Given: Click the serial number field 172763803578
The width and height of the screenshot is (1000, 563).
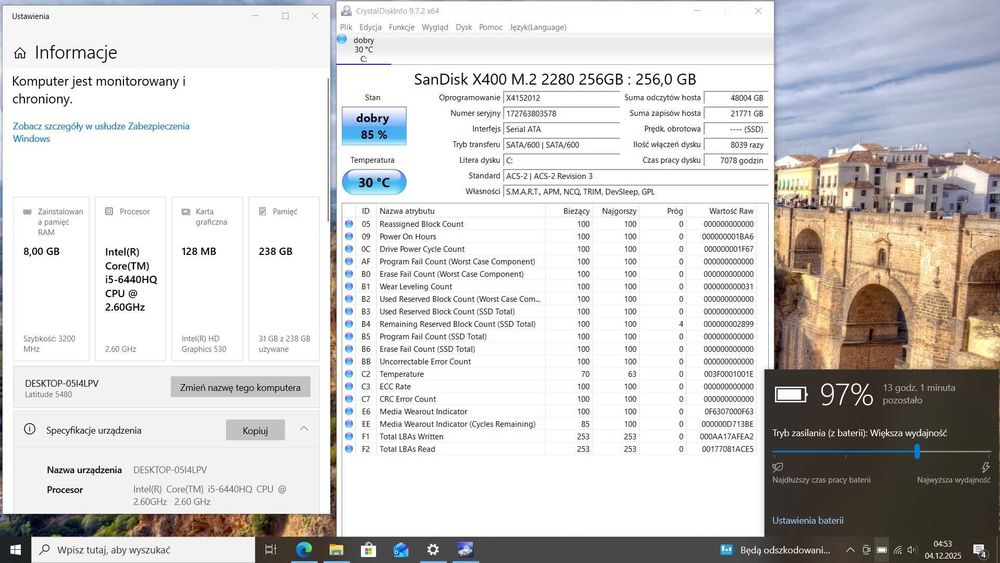Looking at the screenshot, I should coord(561,113).
